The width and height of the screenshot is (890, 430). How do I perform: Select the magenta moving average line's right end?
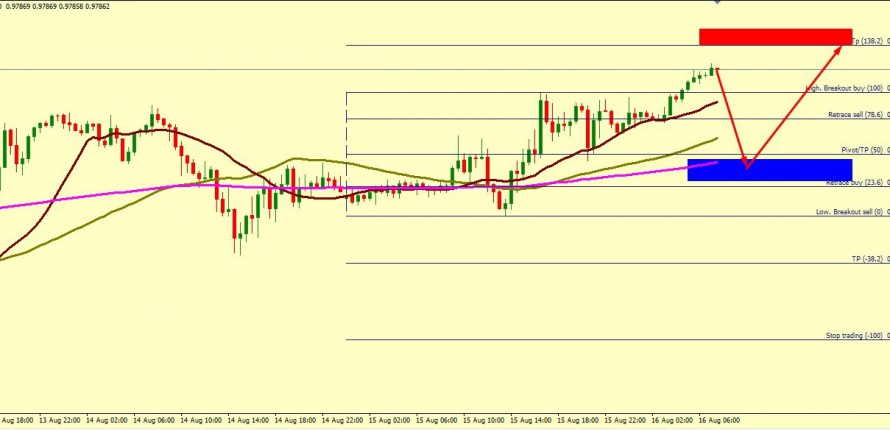point(715,162)
